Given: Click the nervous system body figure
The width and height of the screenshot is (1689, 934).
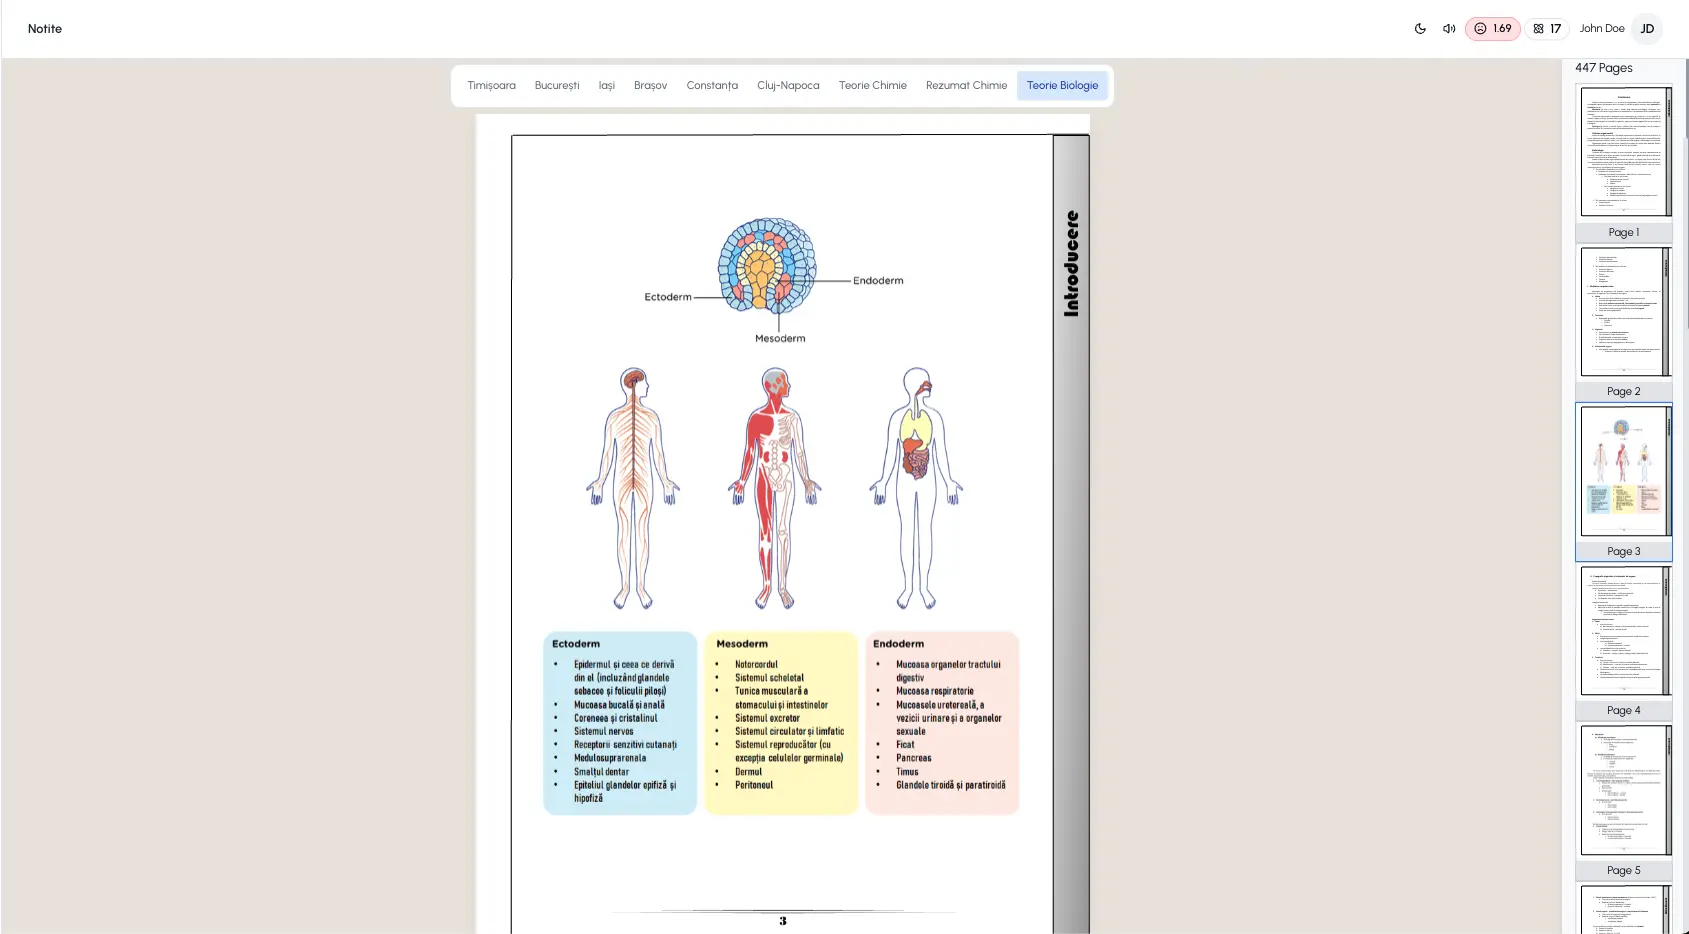Looking at the screenshot, I should [633, 488].
